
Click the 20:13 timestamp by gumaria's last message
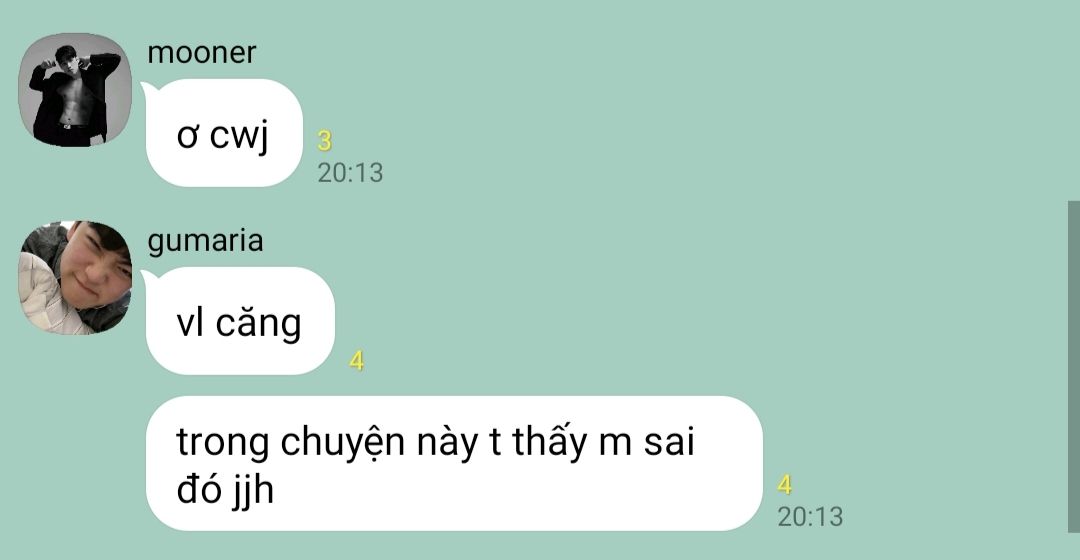(810, 517)
